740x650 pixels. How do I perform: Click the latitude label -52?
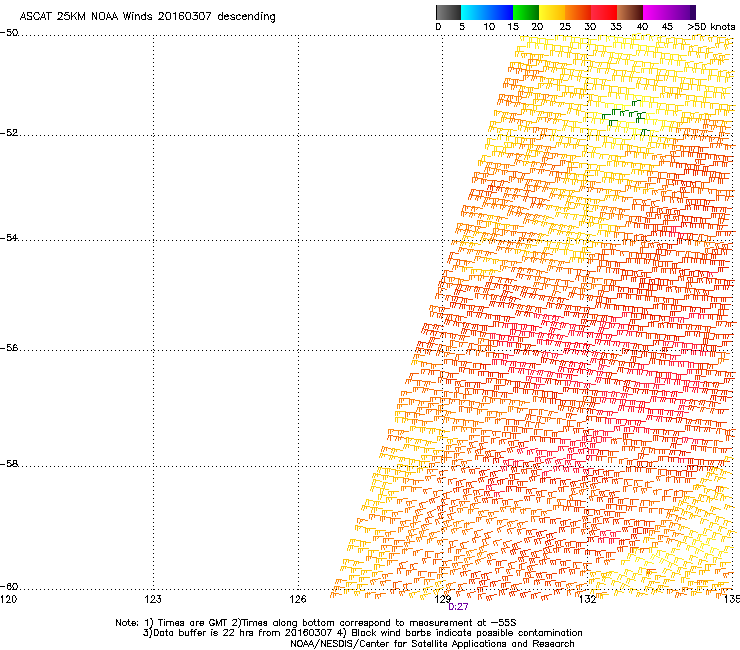(x=9, y=133)
